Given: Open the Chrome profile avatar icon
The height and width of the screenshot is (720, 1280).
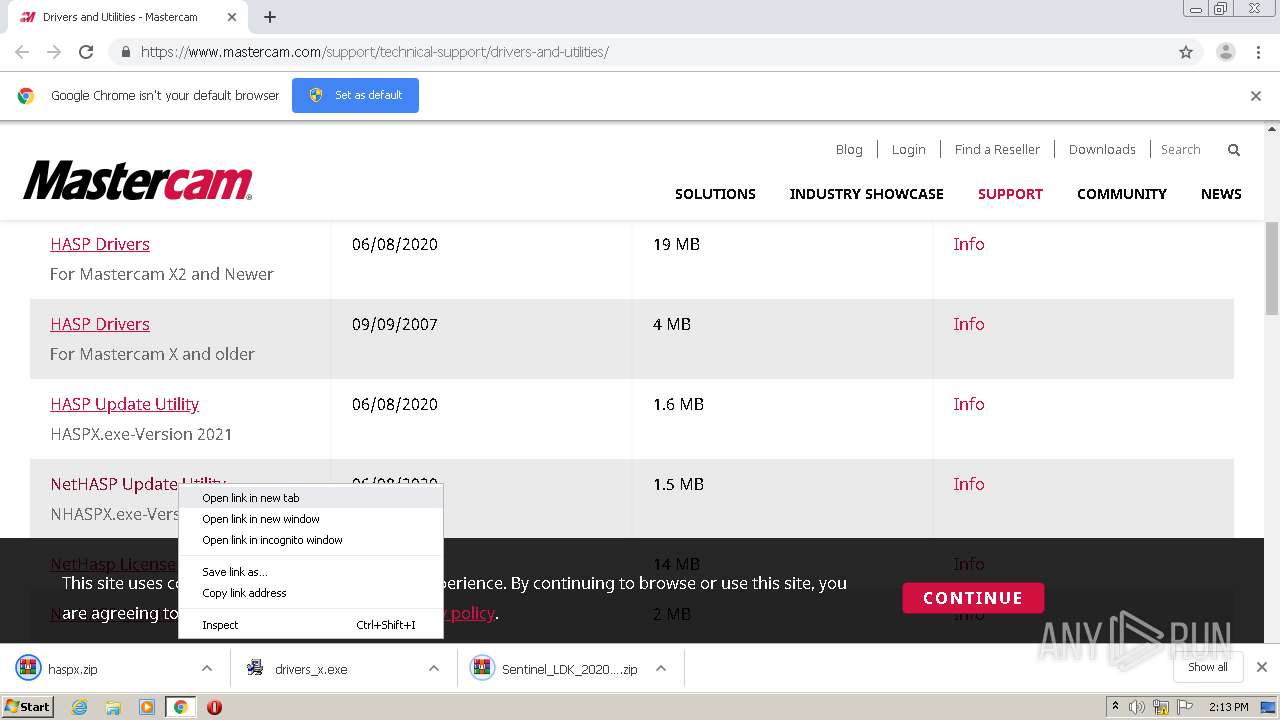Looking at the screenshot, I should click(1226, 52).
